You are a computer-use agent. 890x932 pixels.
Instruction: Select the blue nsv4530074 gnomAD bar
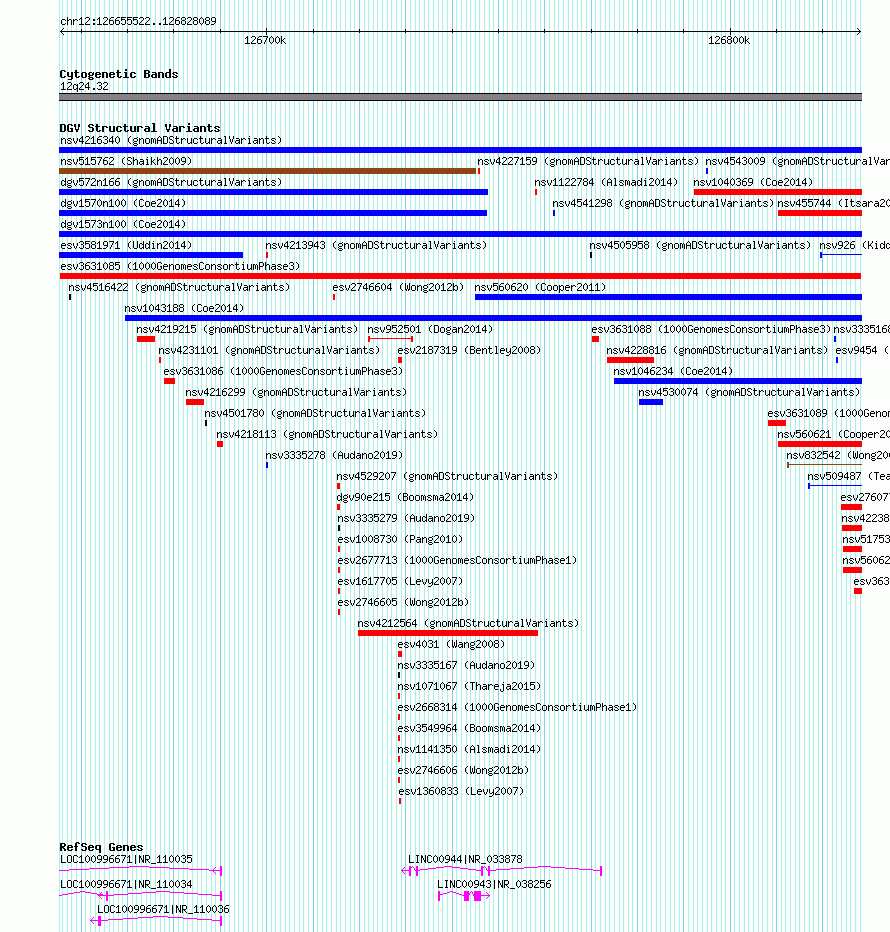click(x=651, y=402)
